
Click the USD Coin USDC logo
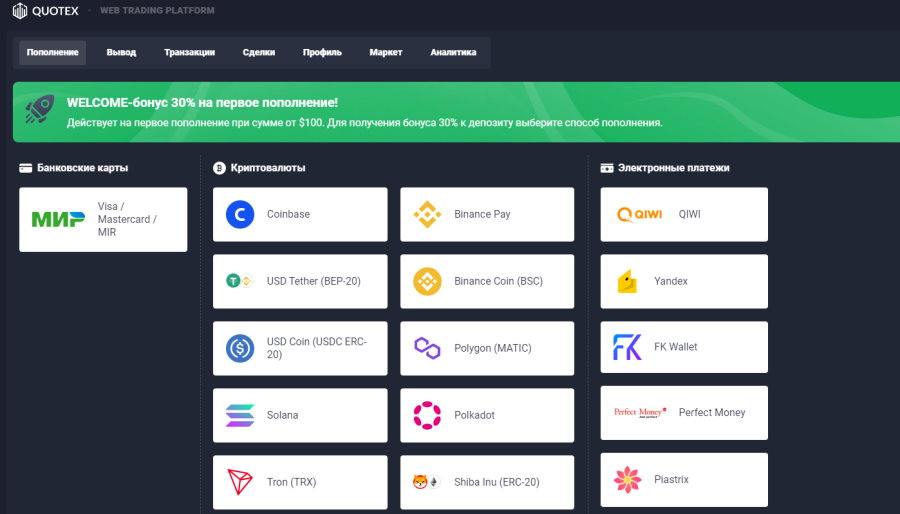pyautogui.click(x=240, y=348)
